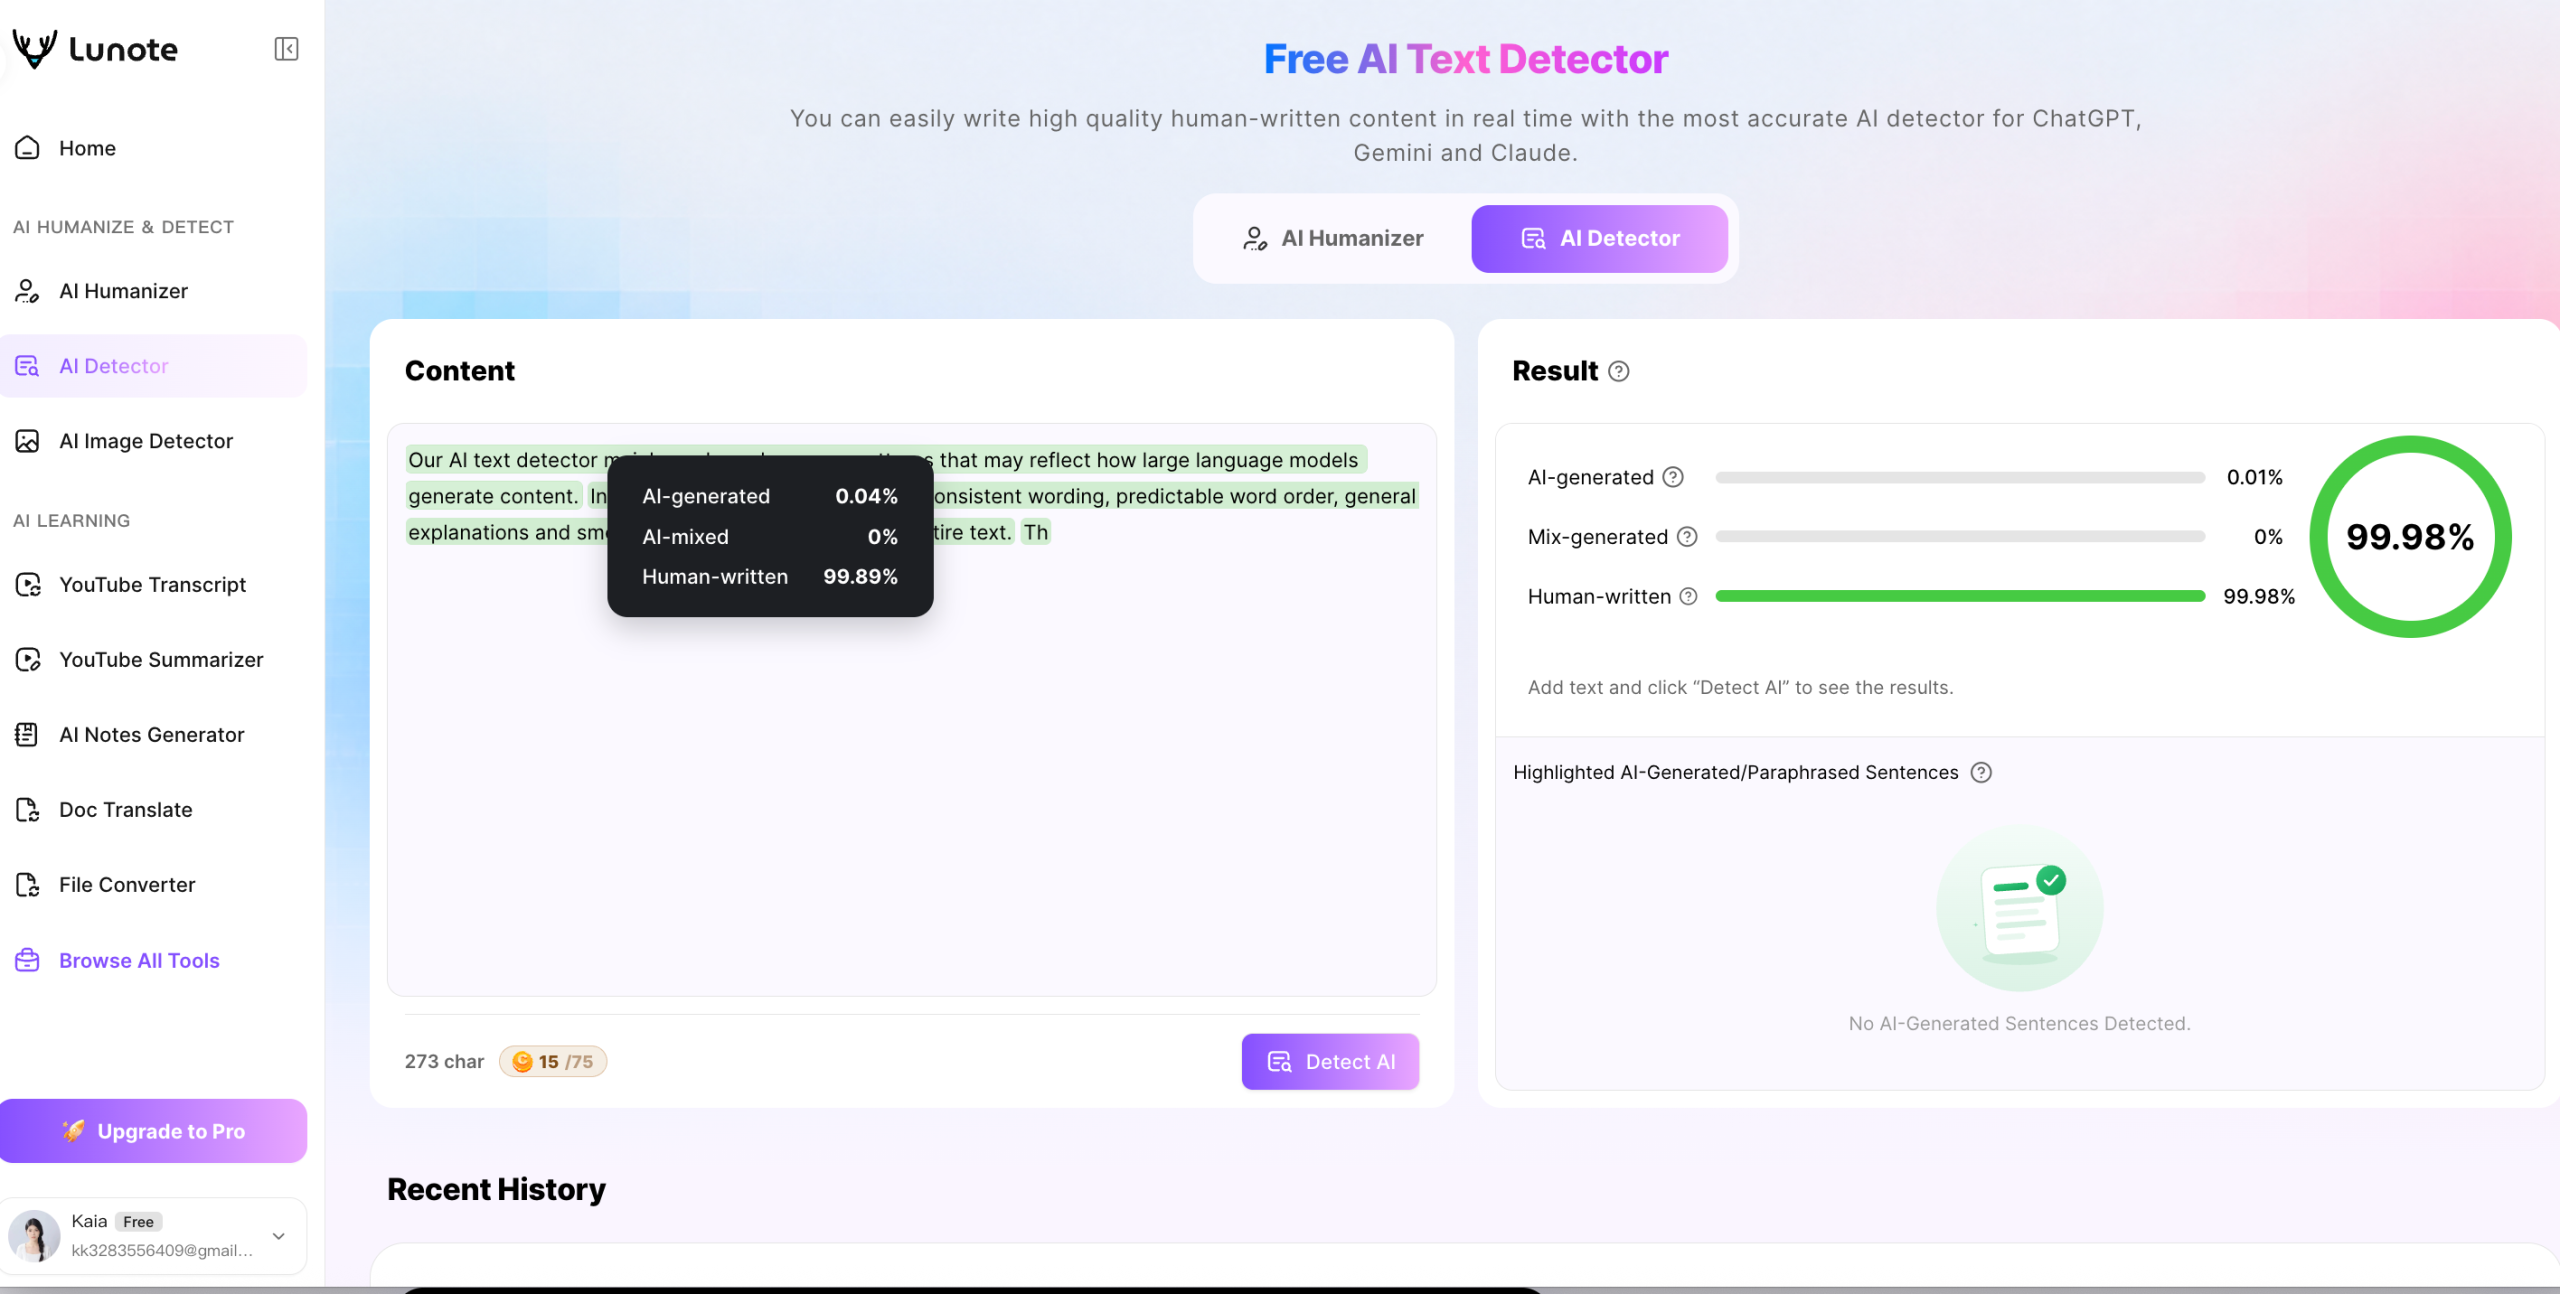This screenshot has height=1294, width=2560.
Task: Click 'No AI-Generated Sentences Detected.' text
Action: 2019,1024
